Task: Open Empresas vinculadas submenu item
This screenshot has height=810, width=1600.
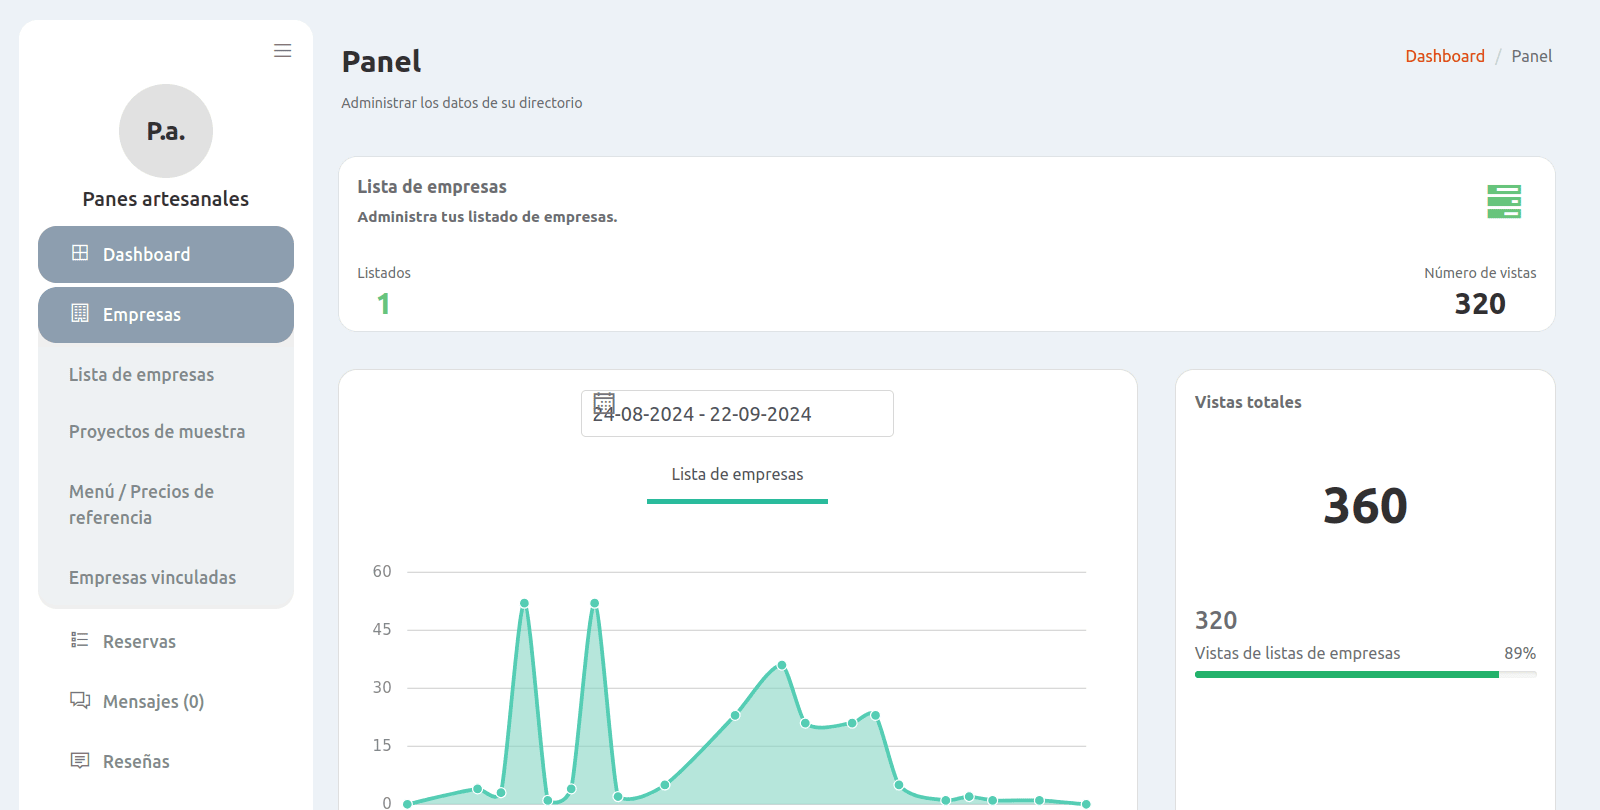Action: click(x=152, y=577)
